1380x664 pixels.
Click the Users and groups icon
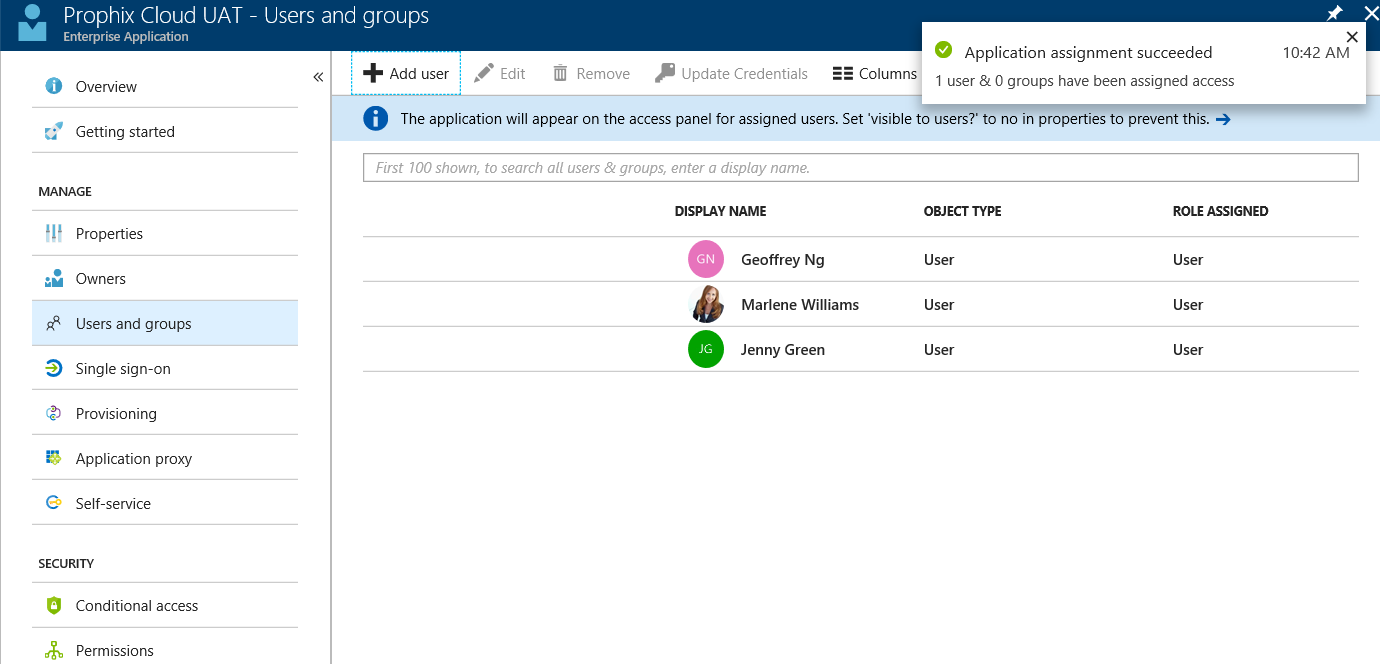point(54,323)
